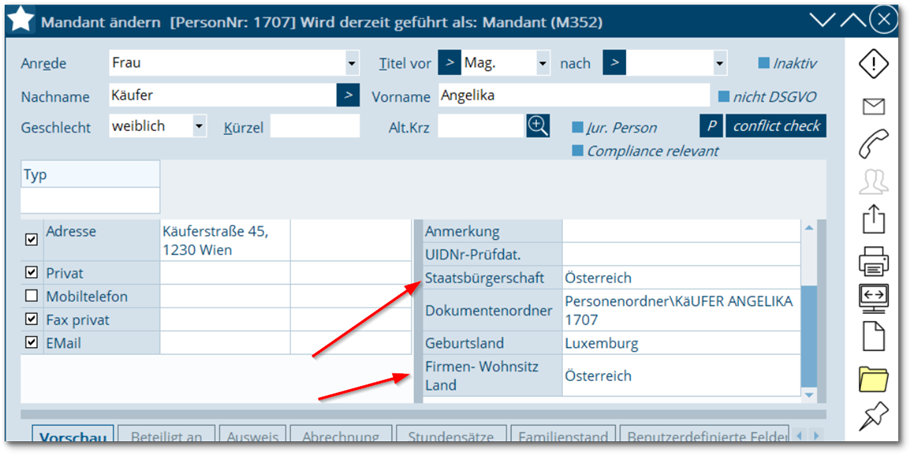Screen dimensions: 913x456
Task: Open the envelope mail icon
Action: (874, 106)
